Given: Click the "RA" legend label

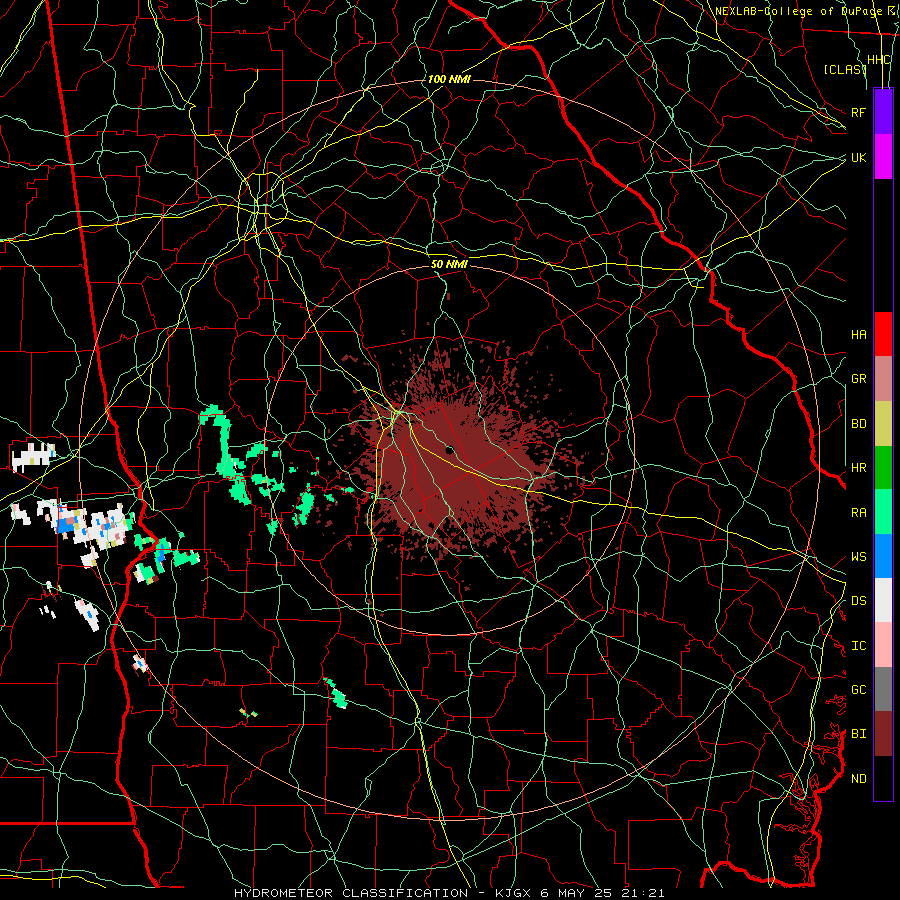Looking at the screenshot, I should [858, 513].
